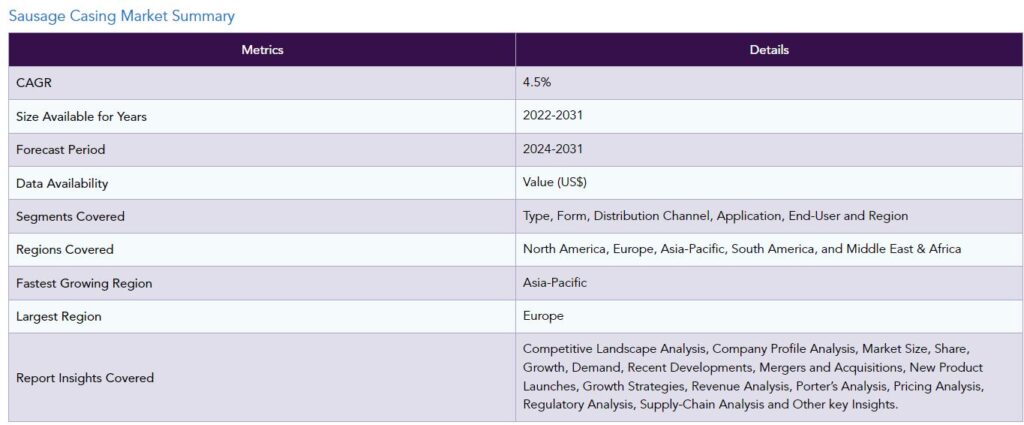Select the Data Availability label
1024x425 pixels.
[x=62, y=183]
